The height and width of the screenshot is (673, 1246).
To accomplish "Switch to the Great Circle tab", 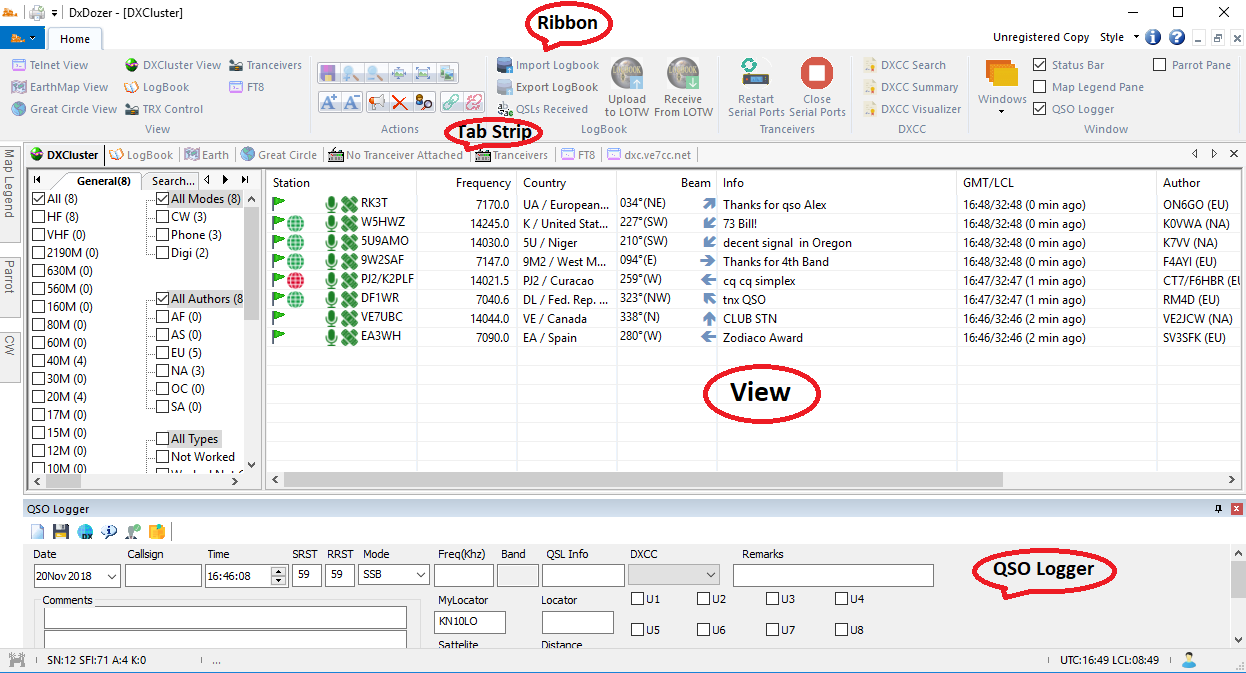I will click(279, 155).
